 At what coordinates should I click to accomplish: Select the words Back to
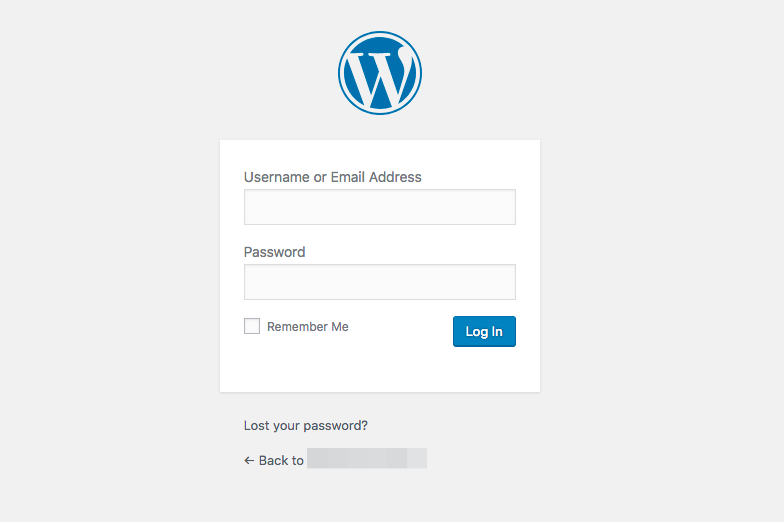281,460
